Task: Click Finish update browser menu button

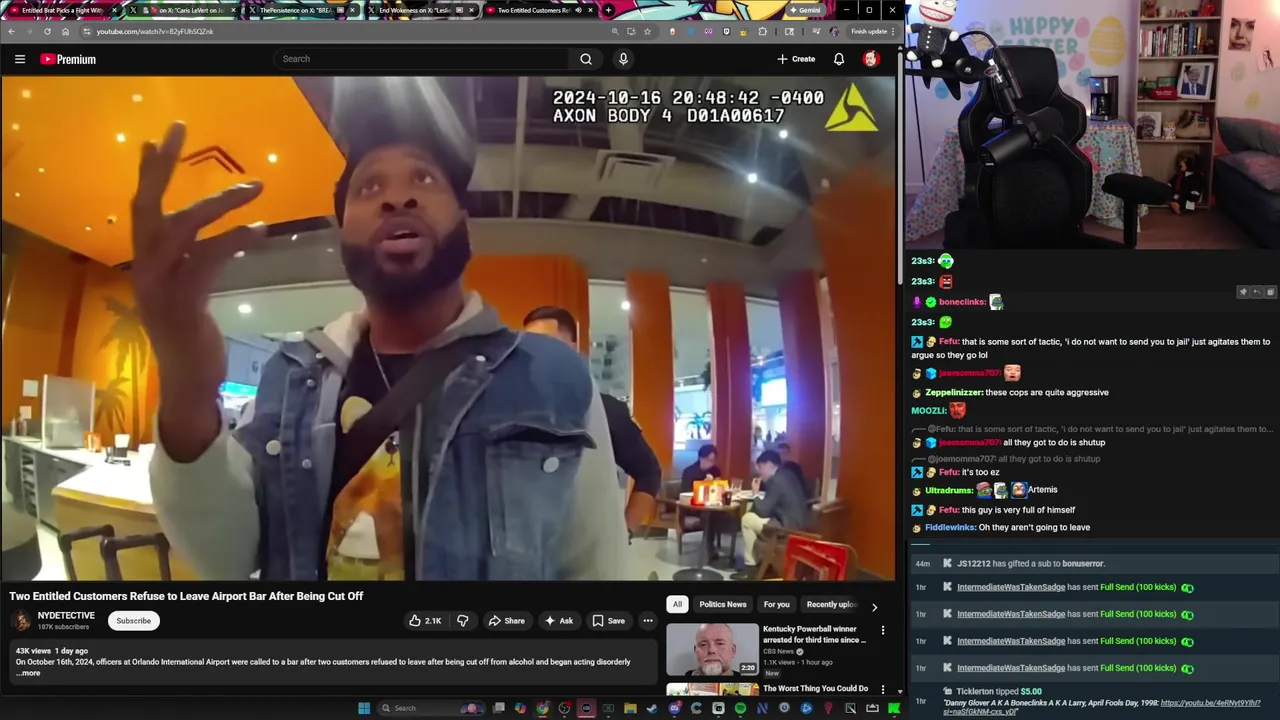Action: (873, 31)
